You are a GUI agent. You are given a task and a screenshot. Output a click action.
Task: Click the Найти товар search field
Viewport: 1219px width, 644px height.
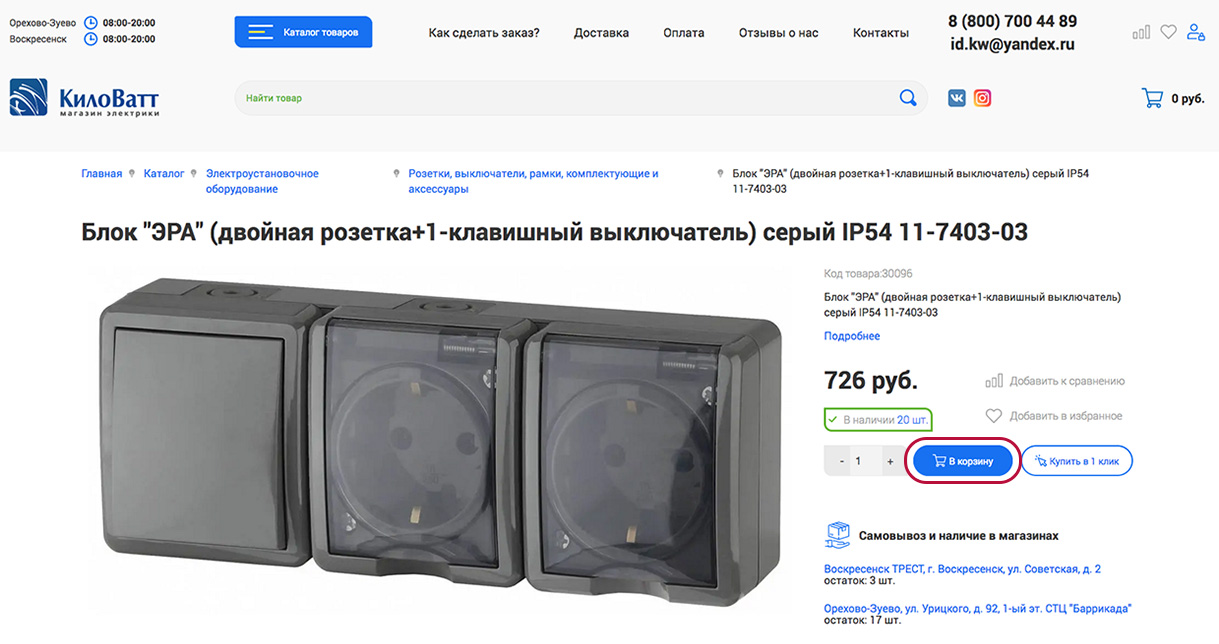point(565,98)
